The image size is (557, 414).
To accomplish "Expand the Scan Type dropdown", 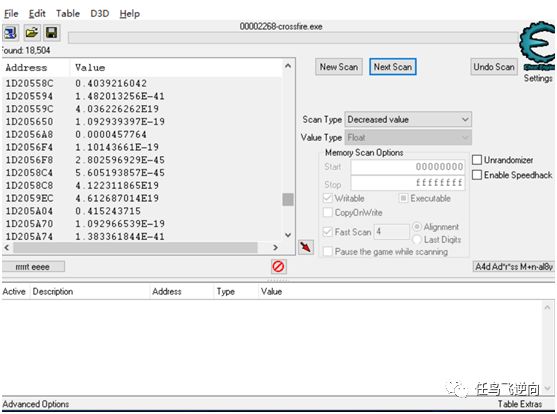I will coord(408,119).
